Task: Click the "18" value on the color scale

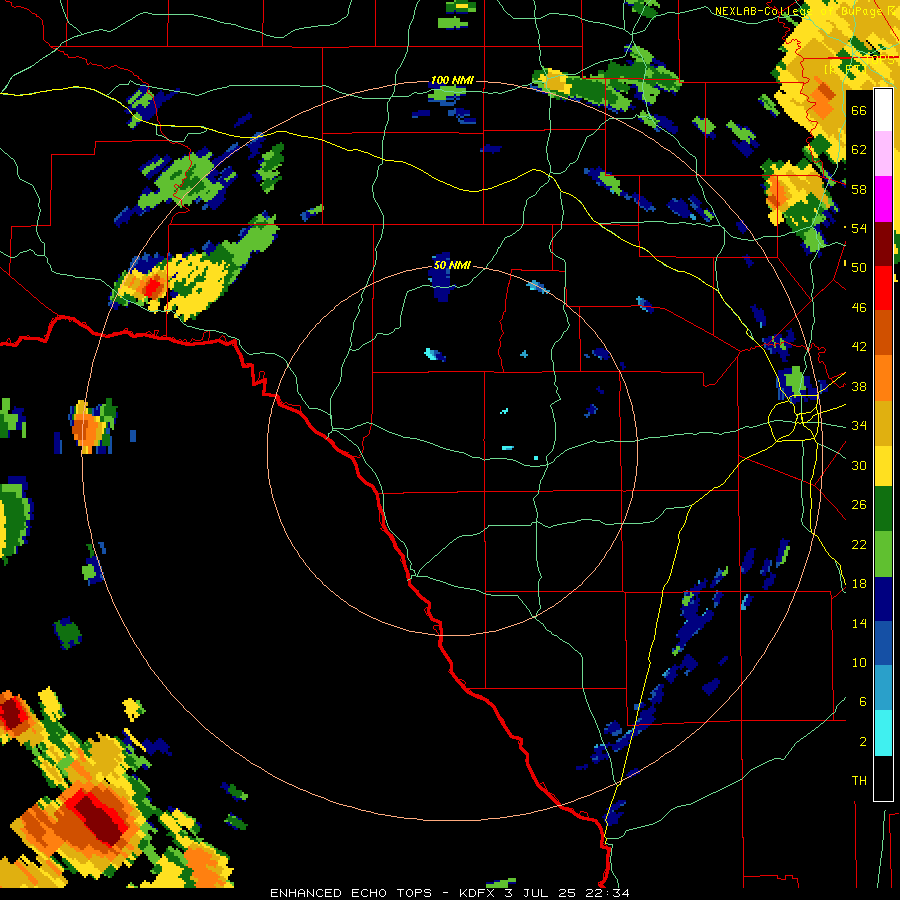Action: point(859,584)
